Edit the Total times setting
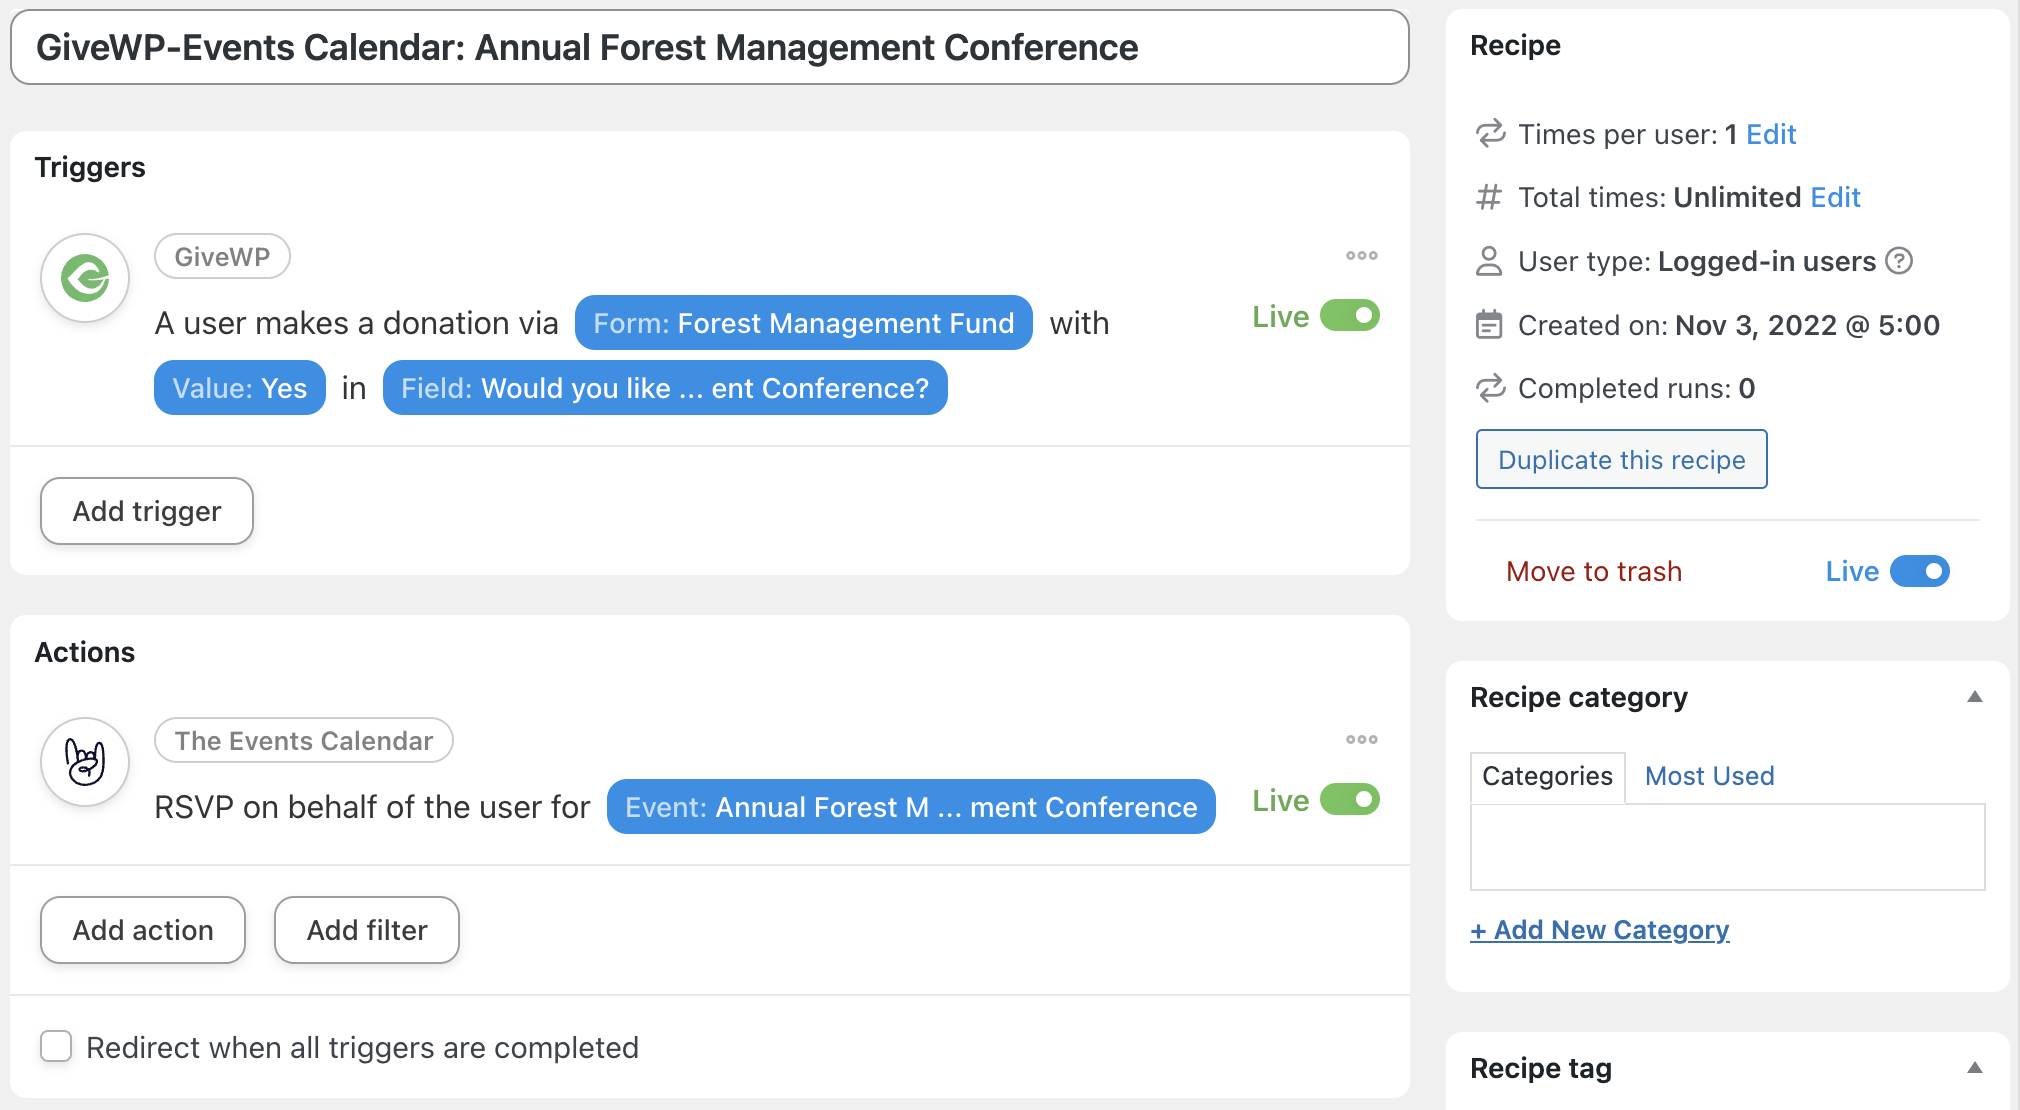The width and height of the screenshot is (2020, 1110). pos(1835,197)
